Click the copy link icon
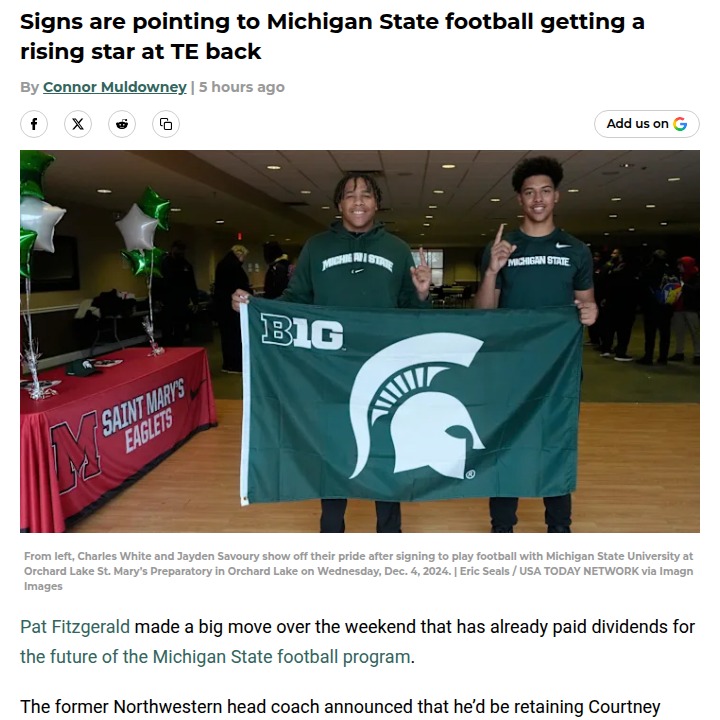This screenshot has height=720, width=720. (166, 124)
